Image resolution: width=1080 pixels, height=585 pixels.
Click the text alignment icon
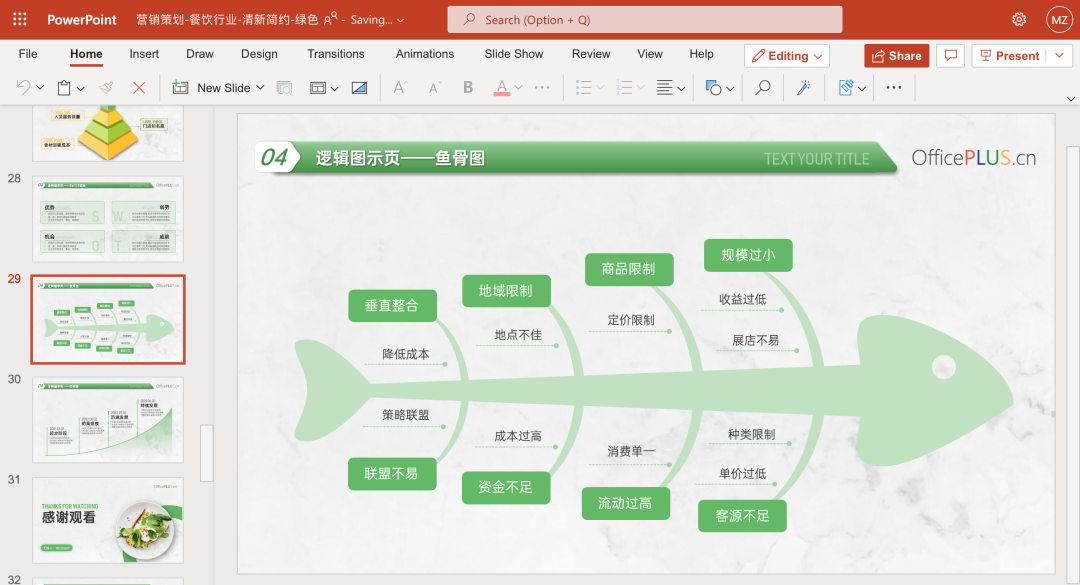665,88
